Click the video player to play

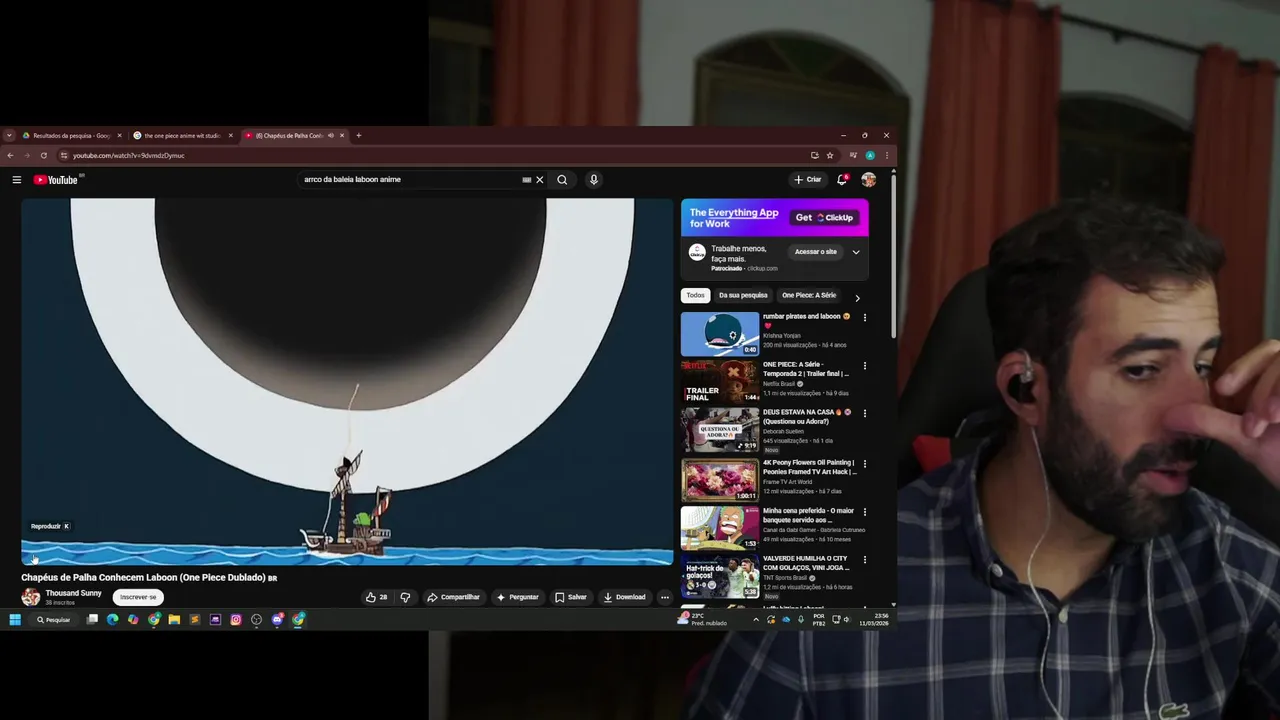[x=347, y=380]
